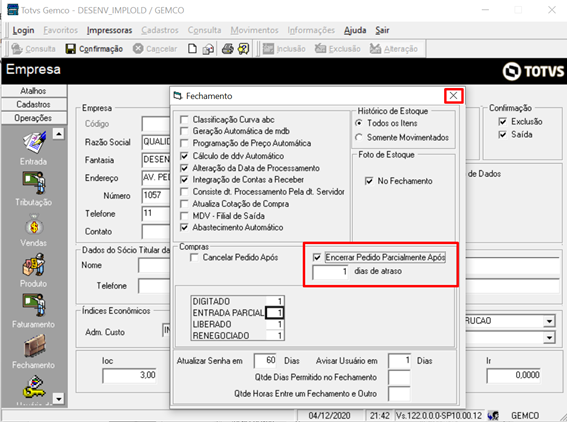Click the Alteração toolbar button

394,49
